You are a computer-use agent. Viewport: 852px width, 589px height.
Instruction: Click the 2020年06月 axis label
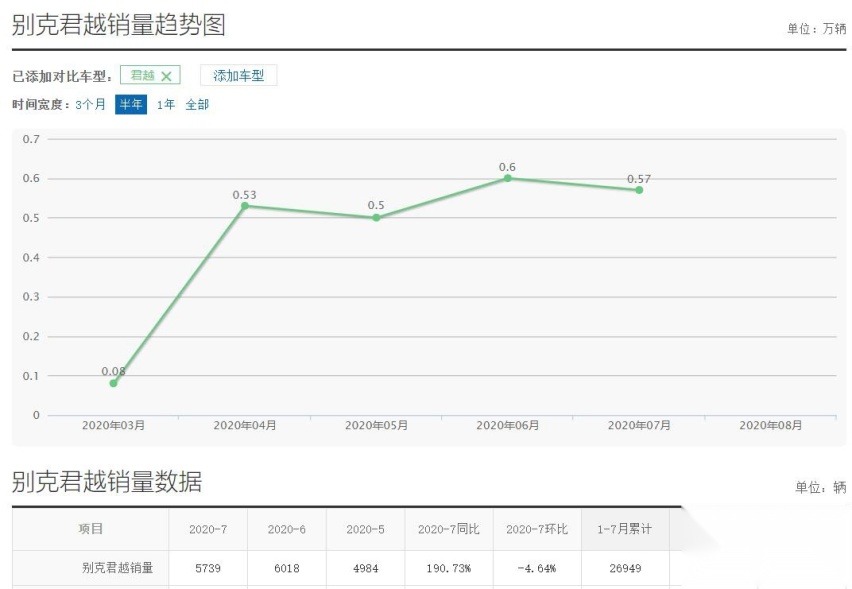508,425
